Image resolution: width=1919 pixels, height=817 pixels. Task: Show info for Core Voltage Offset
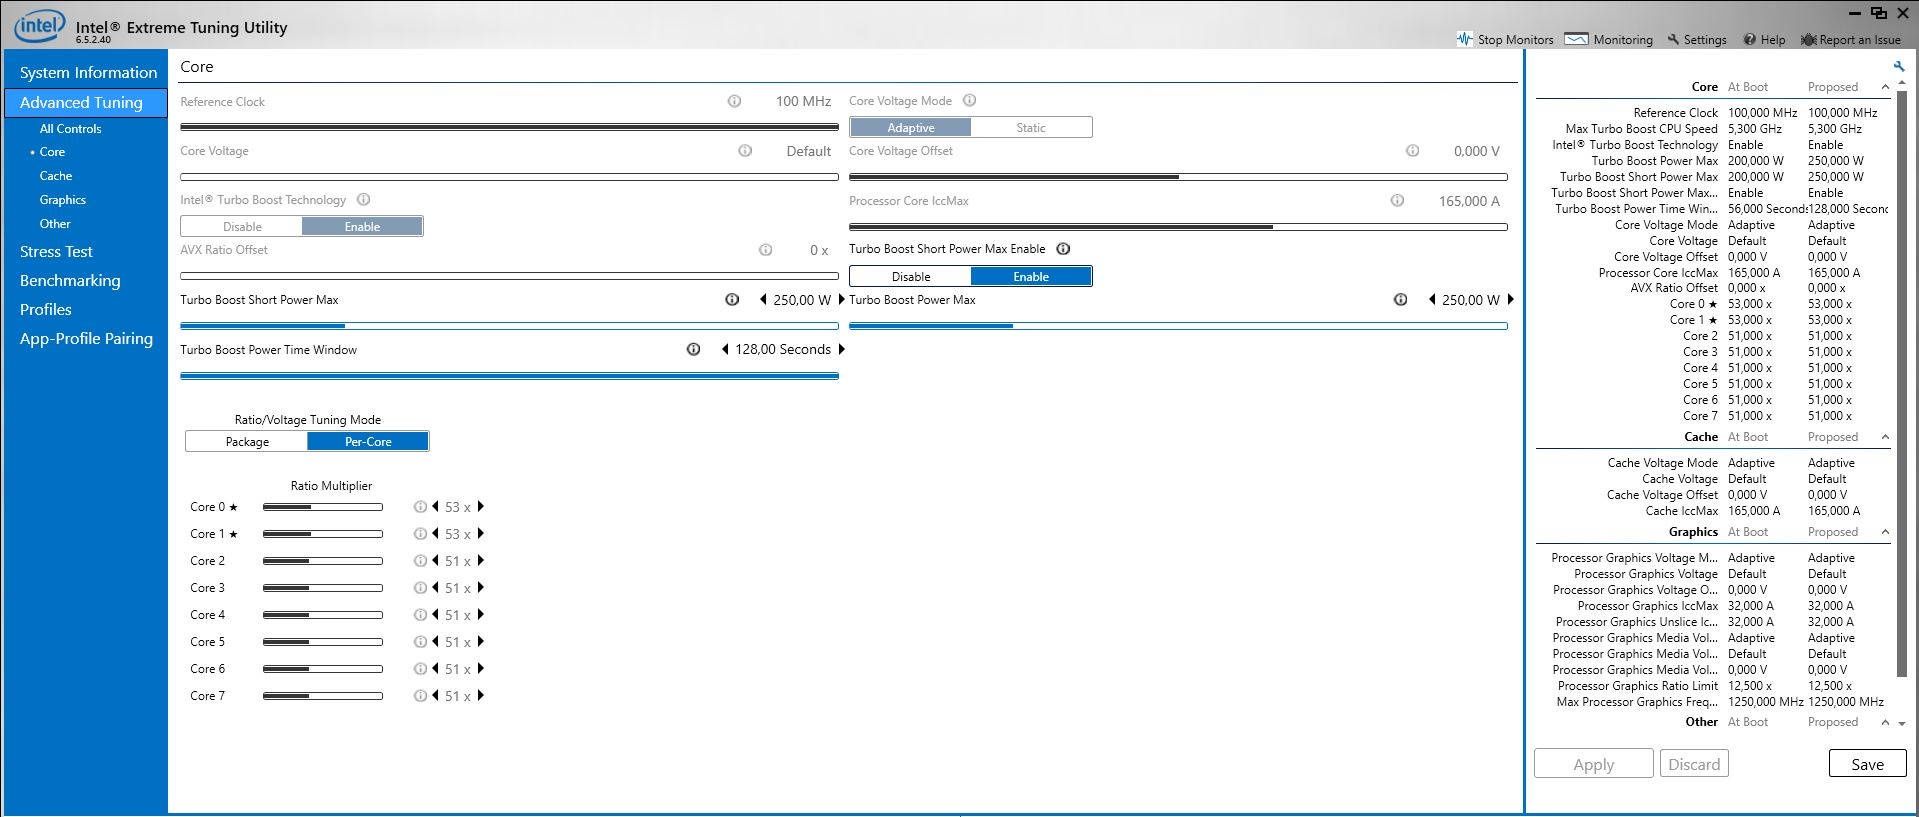(1412, 151)
